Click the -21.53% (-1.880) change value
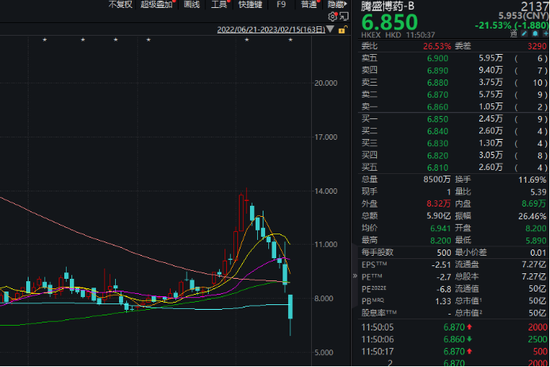The width and height of the screenshot is (550, 367). [x=511, y=25]
